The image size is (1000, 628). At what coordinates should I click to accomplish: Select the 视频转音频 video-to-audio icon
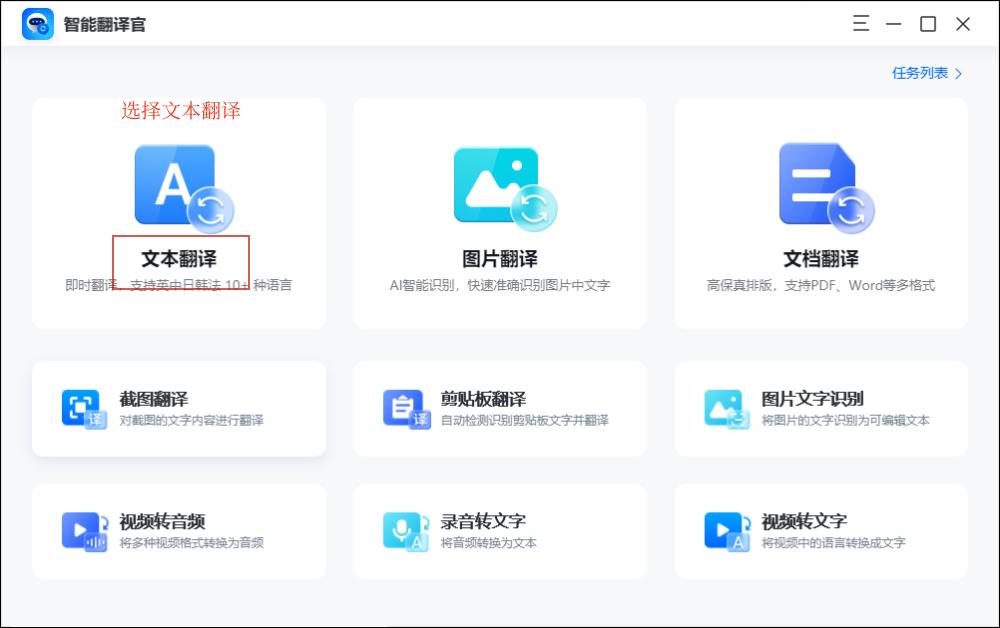click(83, 530)
